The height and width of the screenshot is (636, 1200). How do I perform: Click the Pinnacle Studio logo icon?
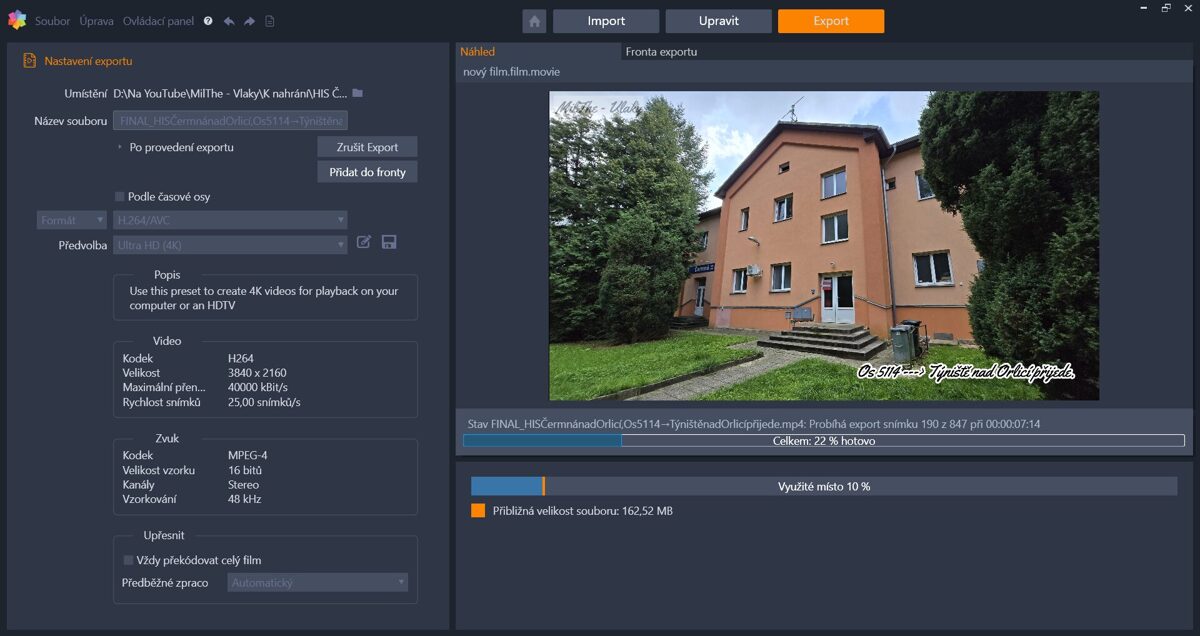coord(17,20)
